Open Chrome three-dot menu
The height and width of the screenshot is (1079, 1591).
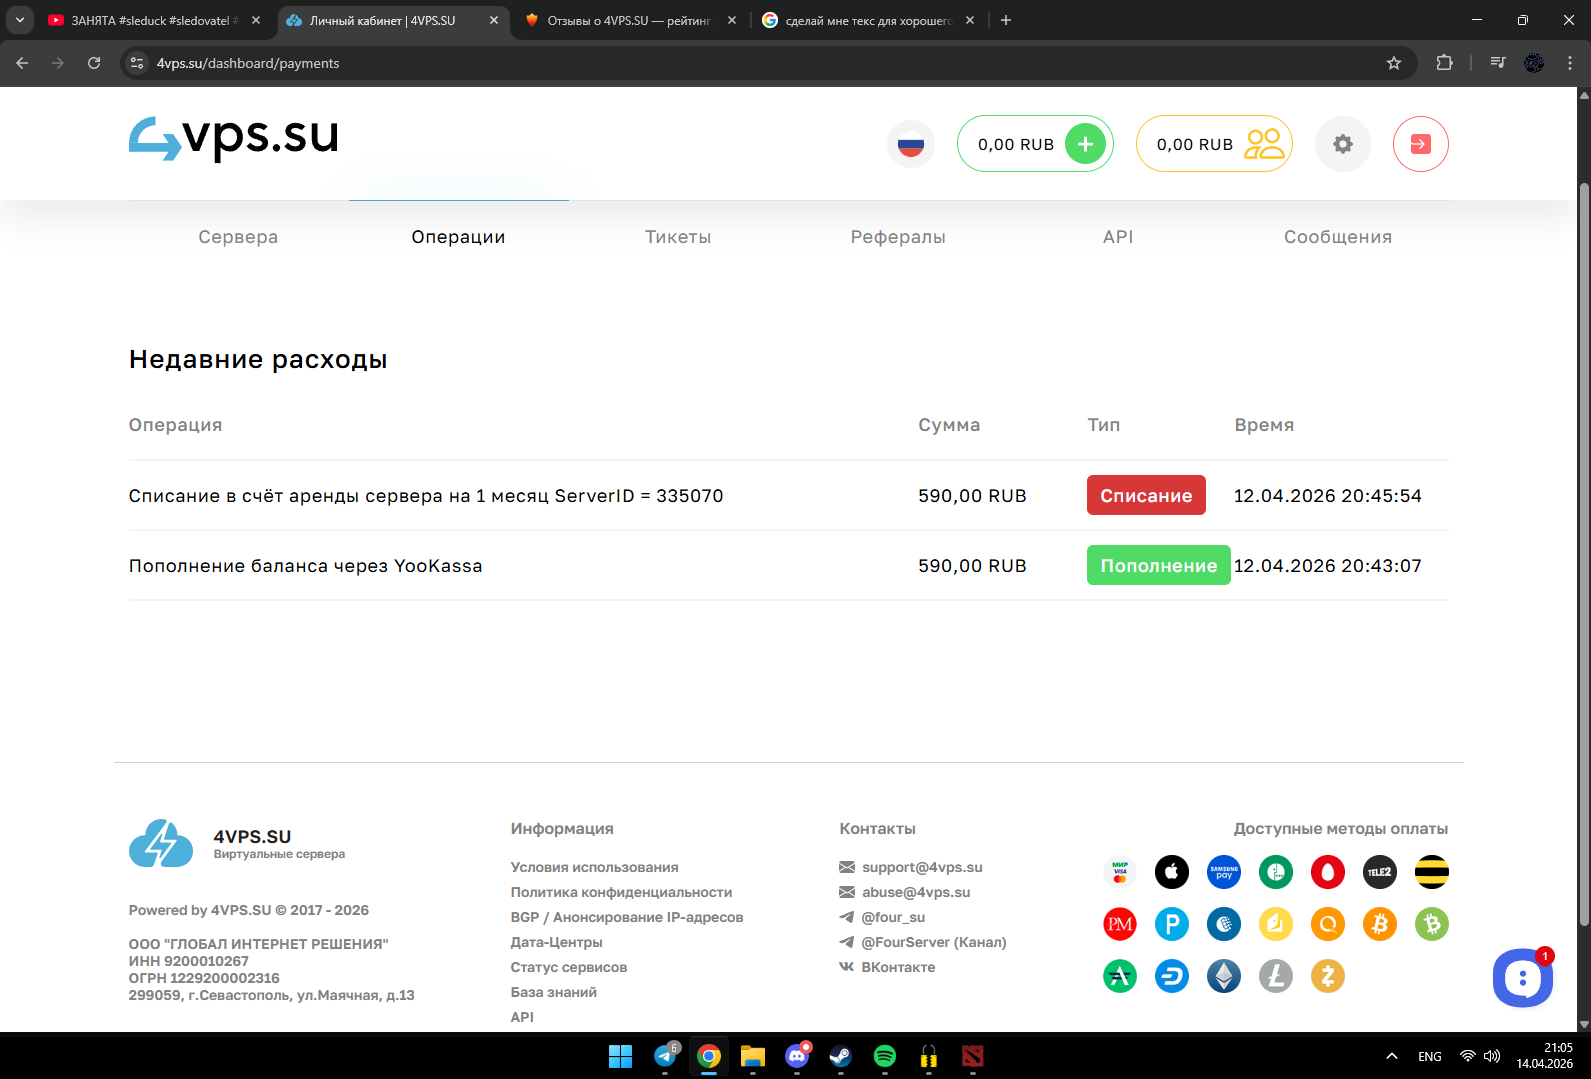1569,63
